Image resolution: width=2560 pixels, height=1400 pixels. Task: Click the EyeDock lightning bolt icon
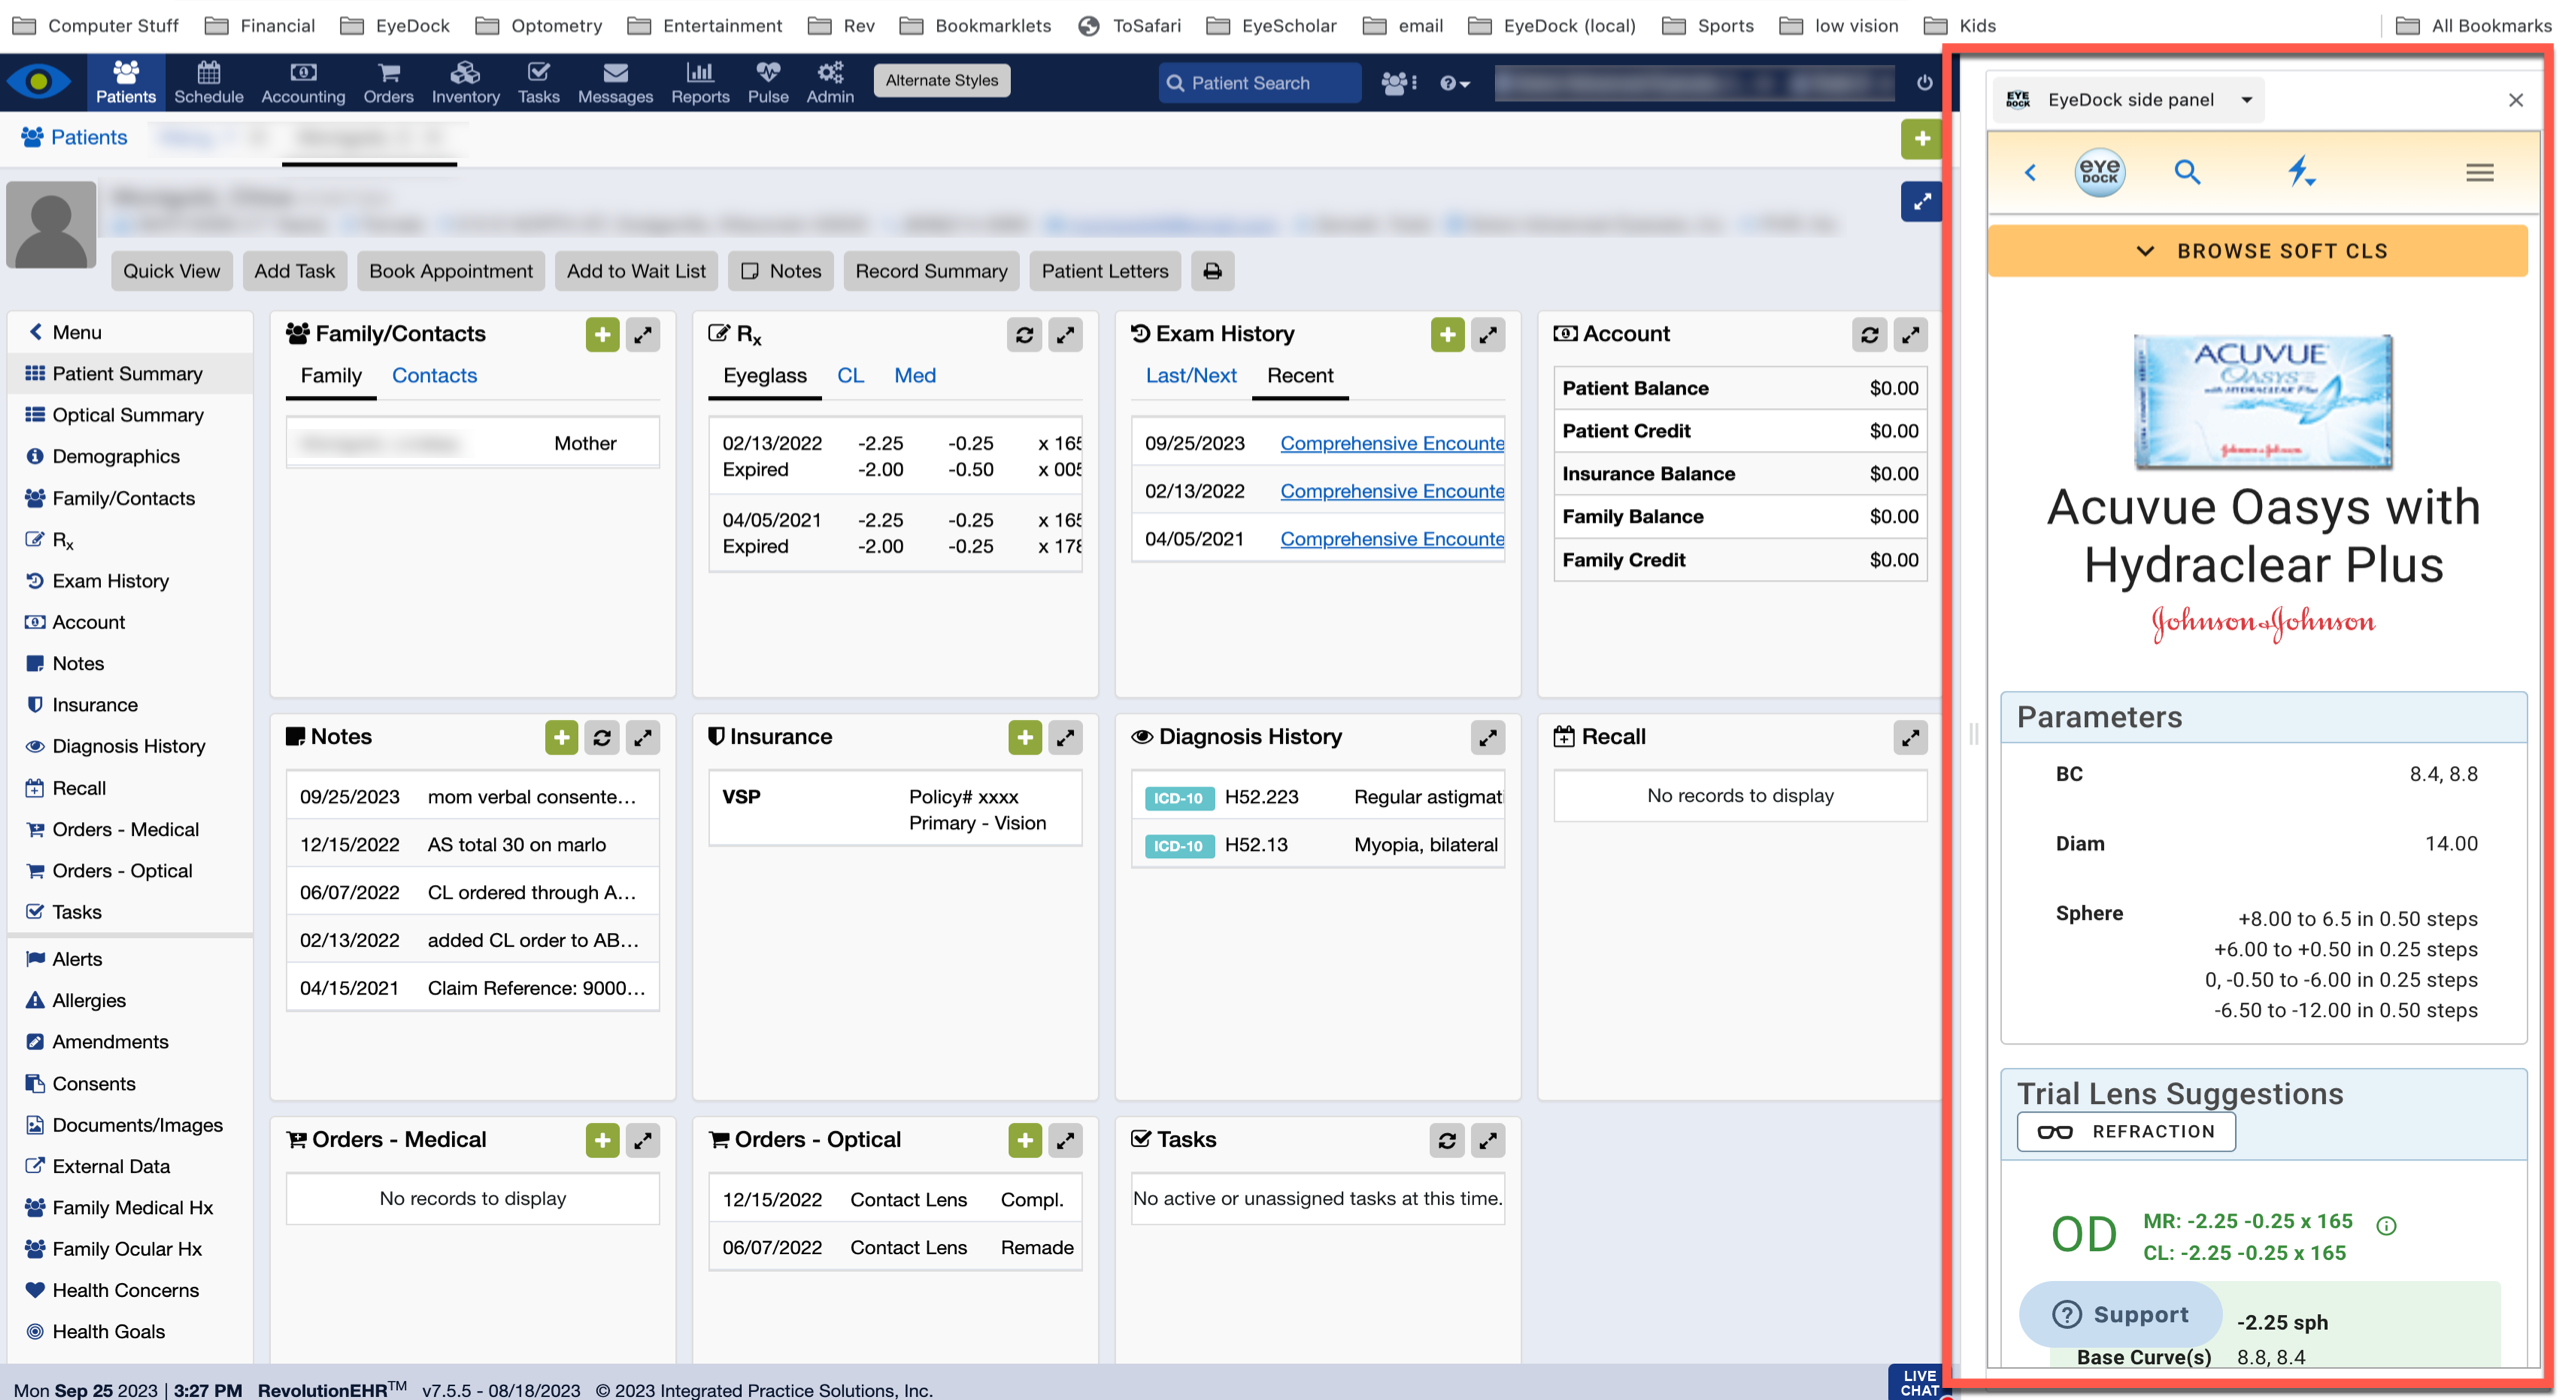click(2300, 172)
